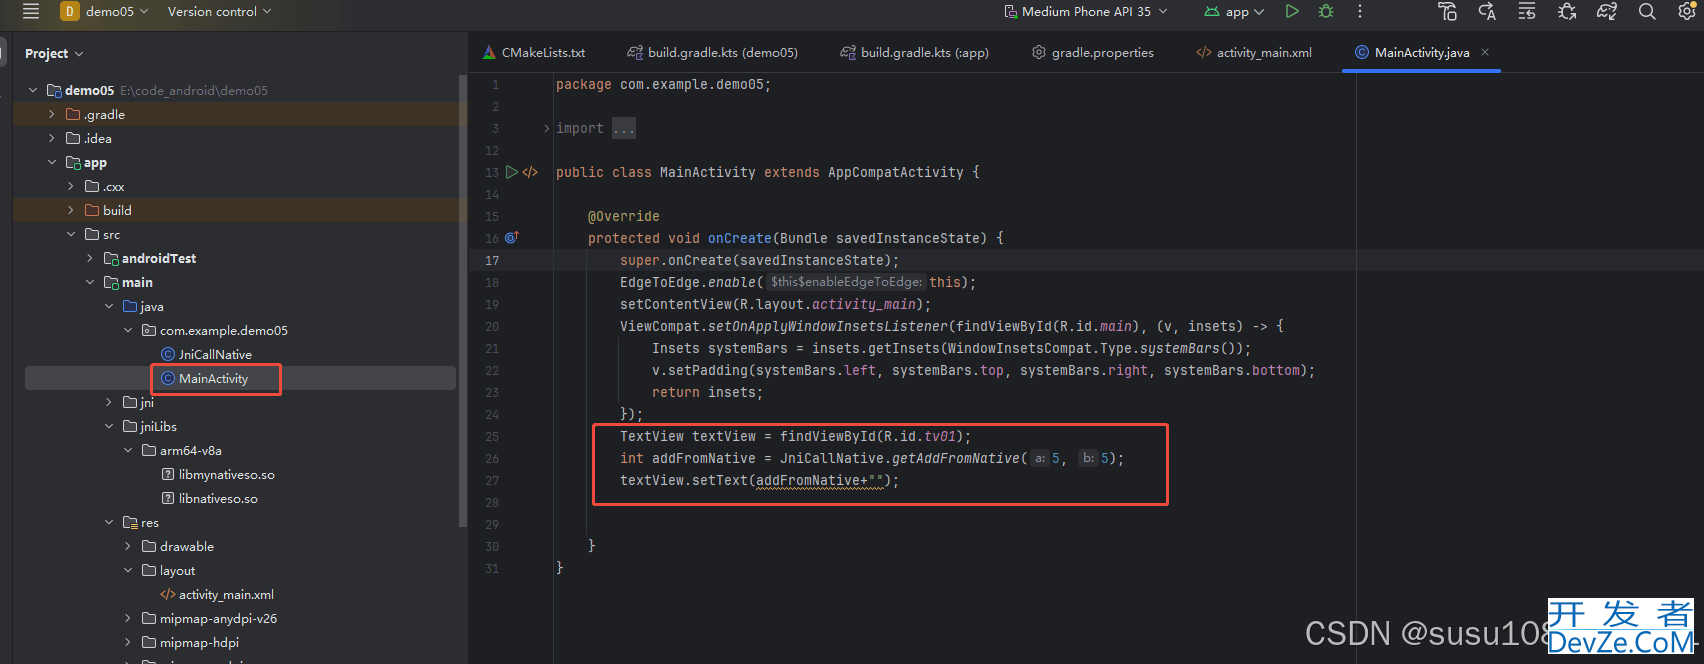Screen dimensions: 1704x664
Task: Open the main hamburger menu
Action: pyautogui.click(x=31, y=11)
